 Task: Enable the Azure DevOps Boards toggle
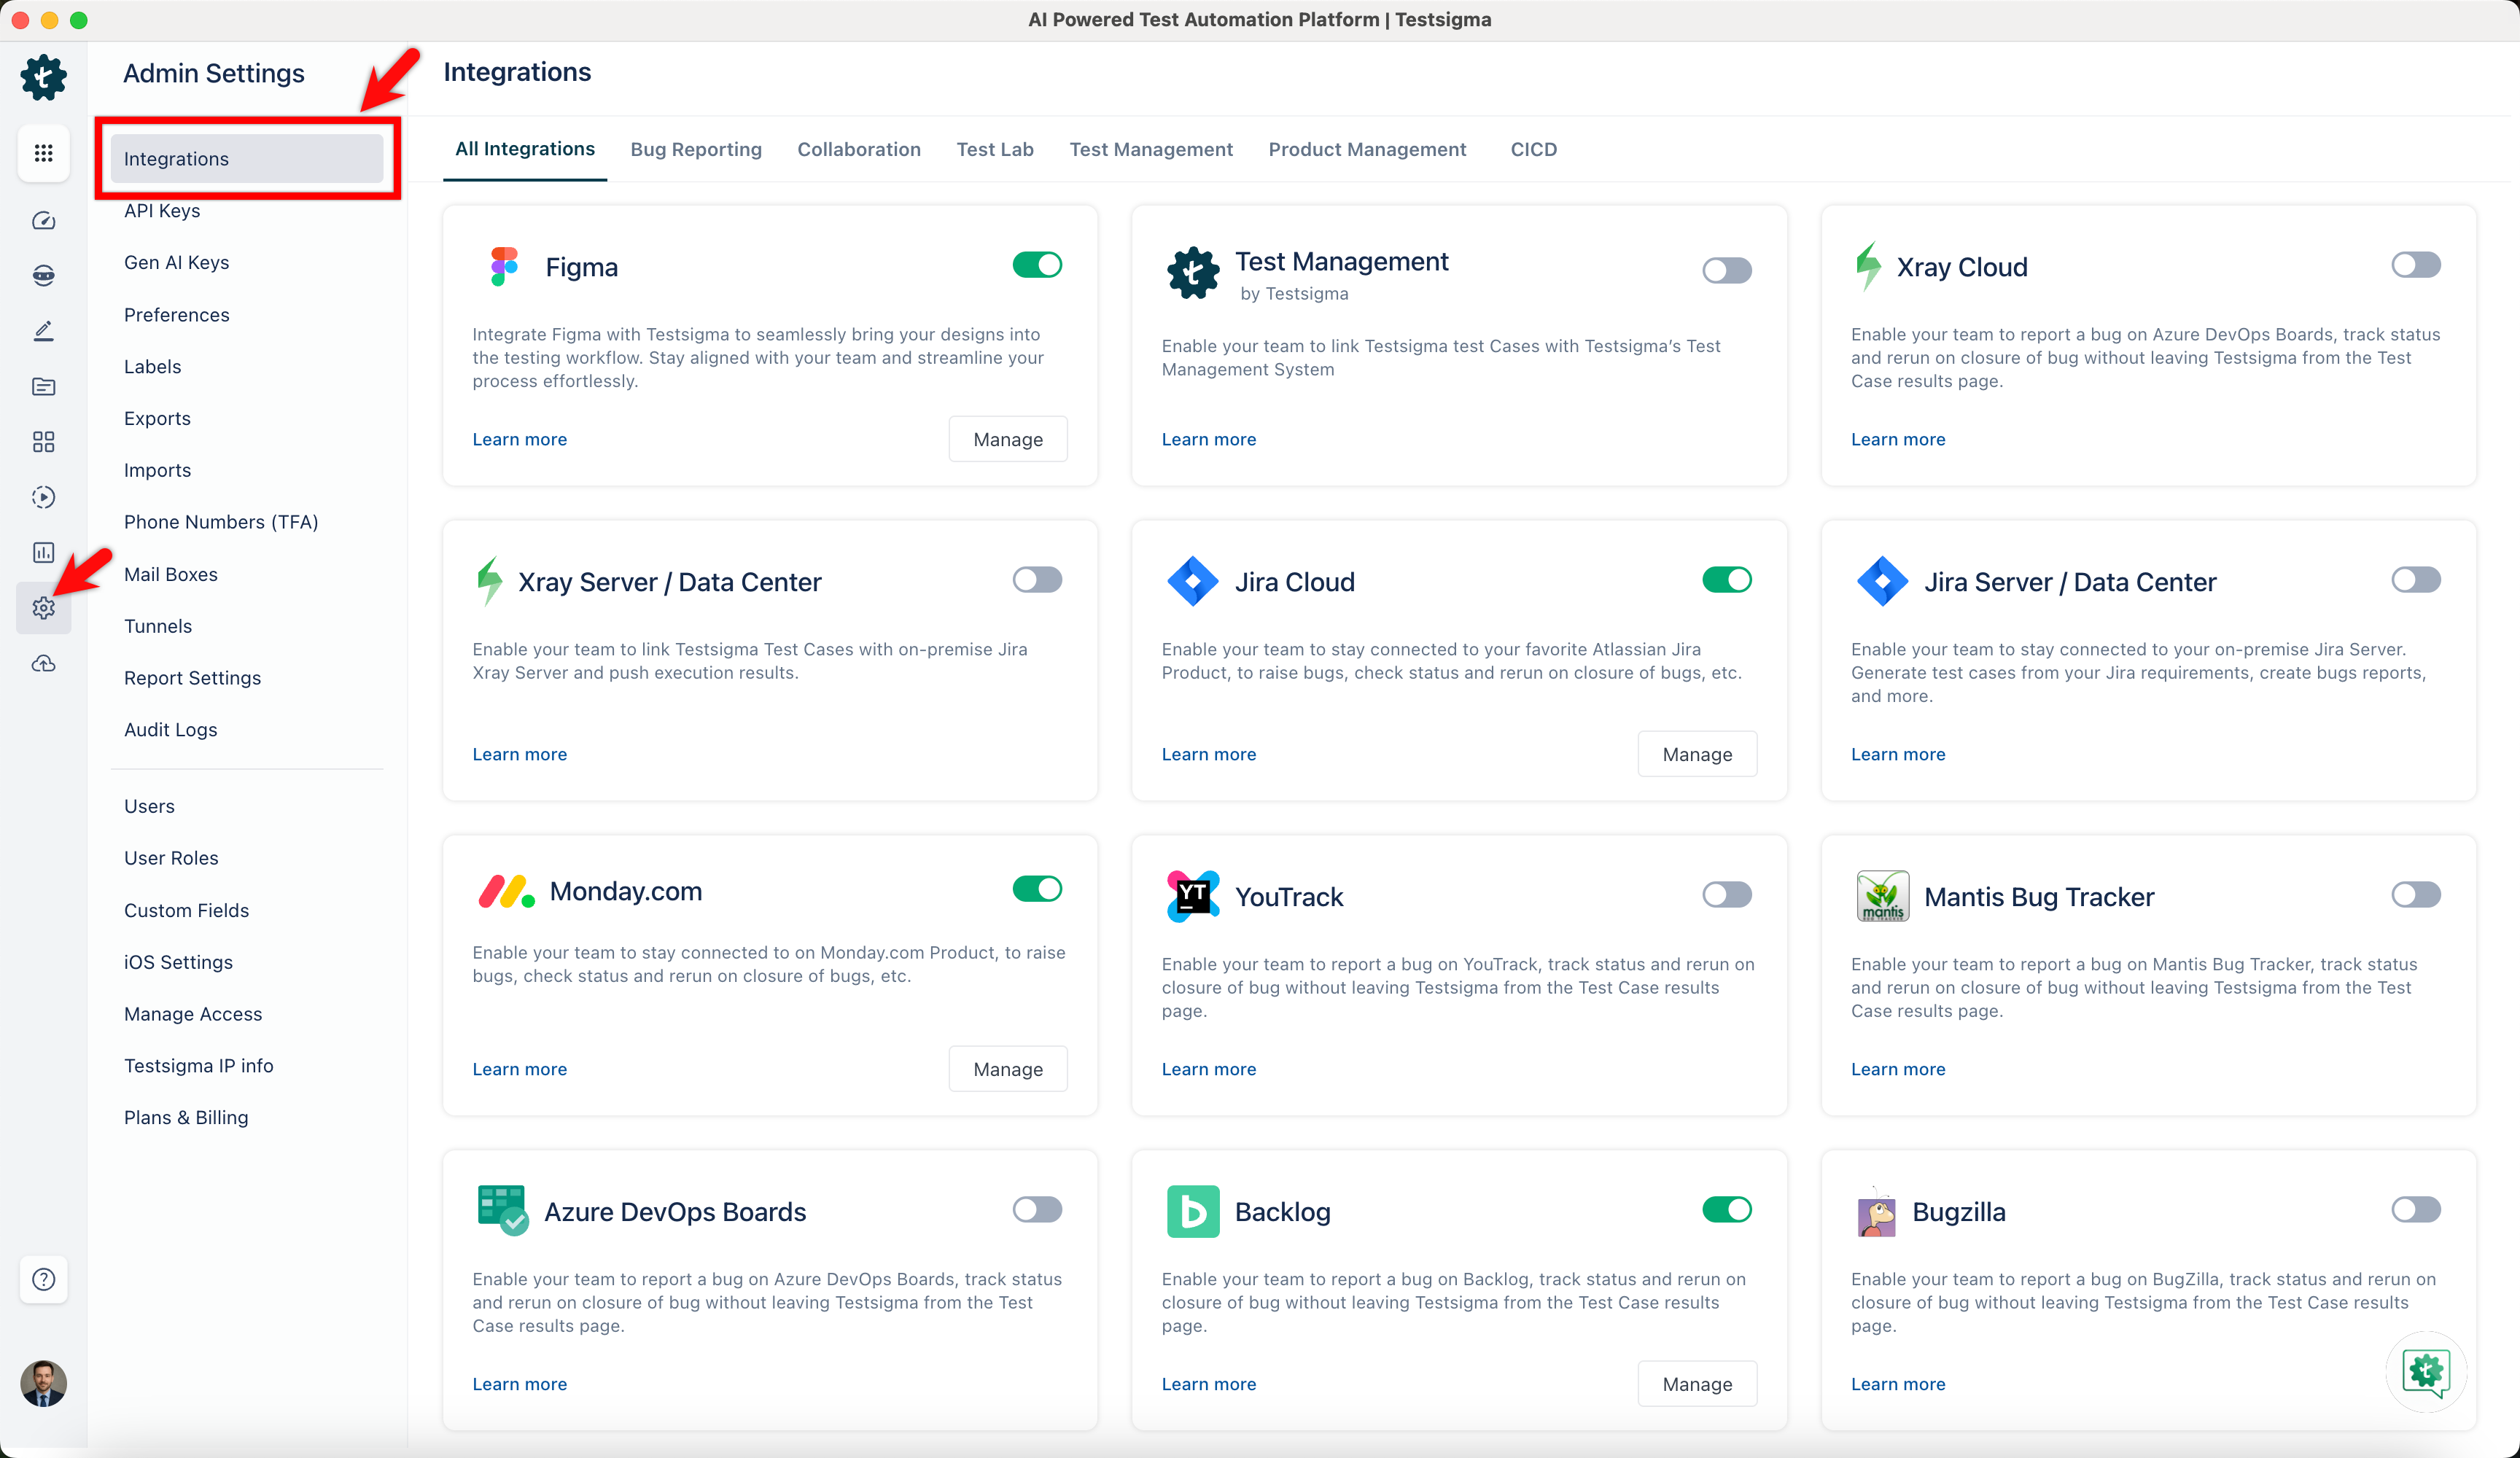(1037, 1210)
